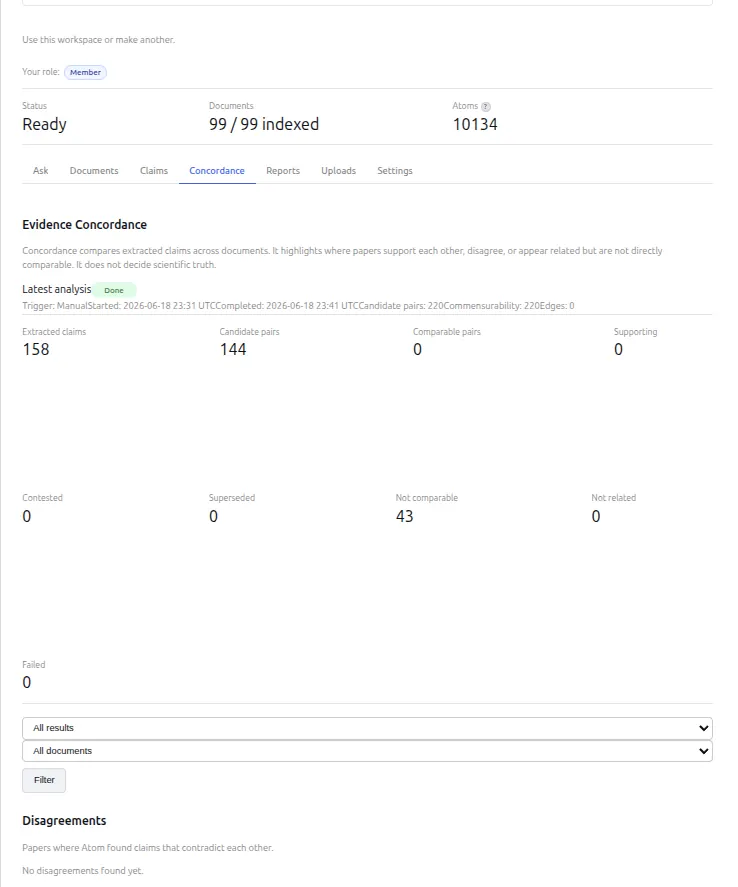Switch to the Documents tab
Screen dimensions: 738x887
point(94,171)
